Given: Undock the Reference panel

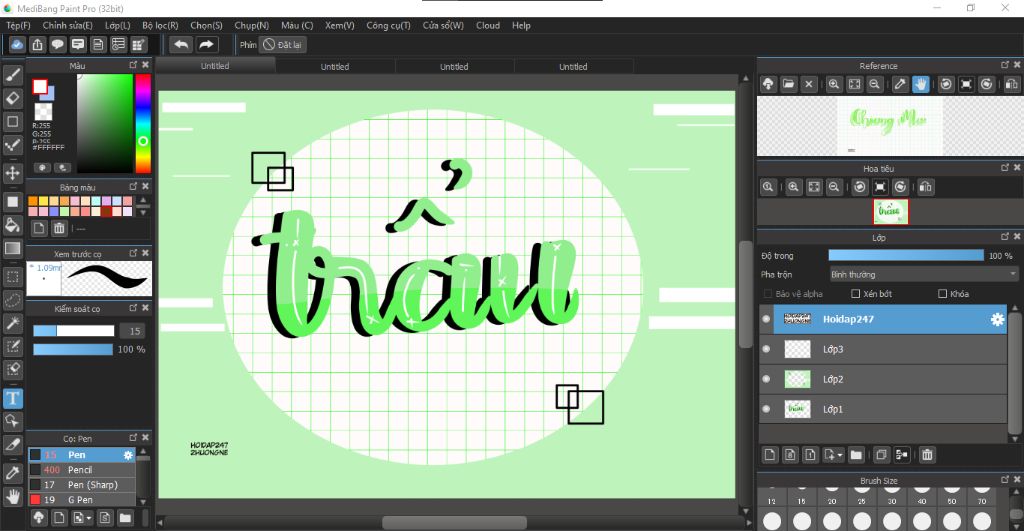Looking at the screenshot, I should (x=1005, y=65).
